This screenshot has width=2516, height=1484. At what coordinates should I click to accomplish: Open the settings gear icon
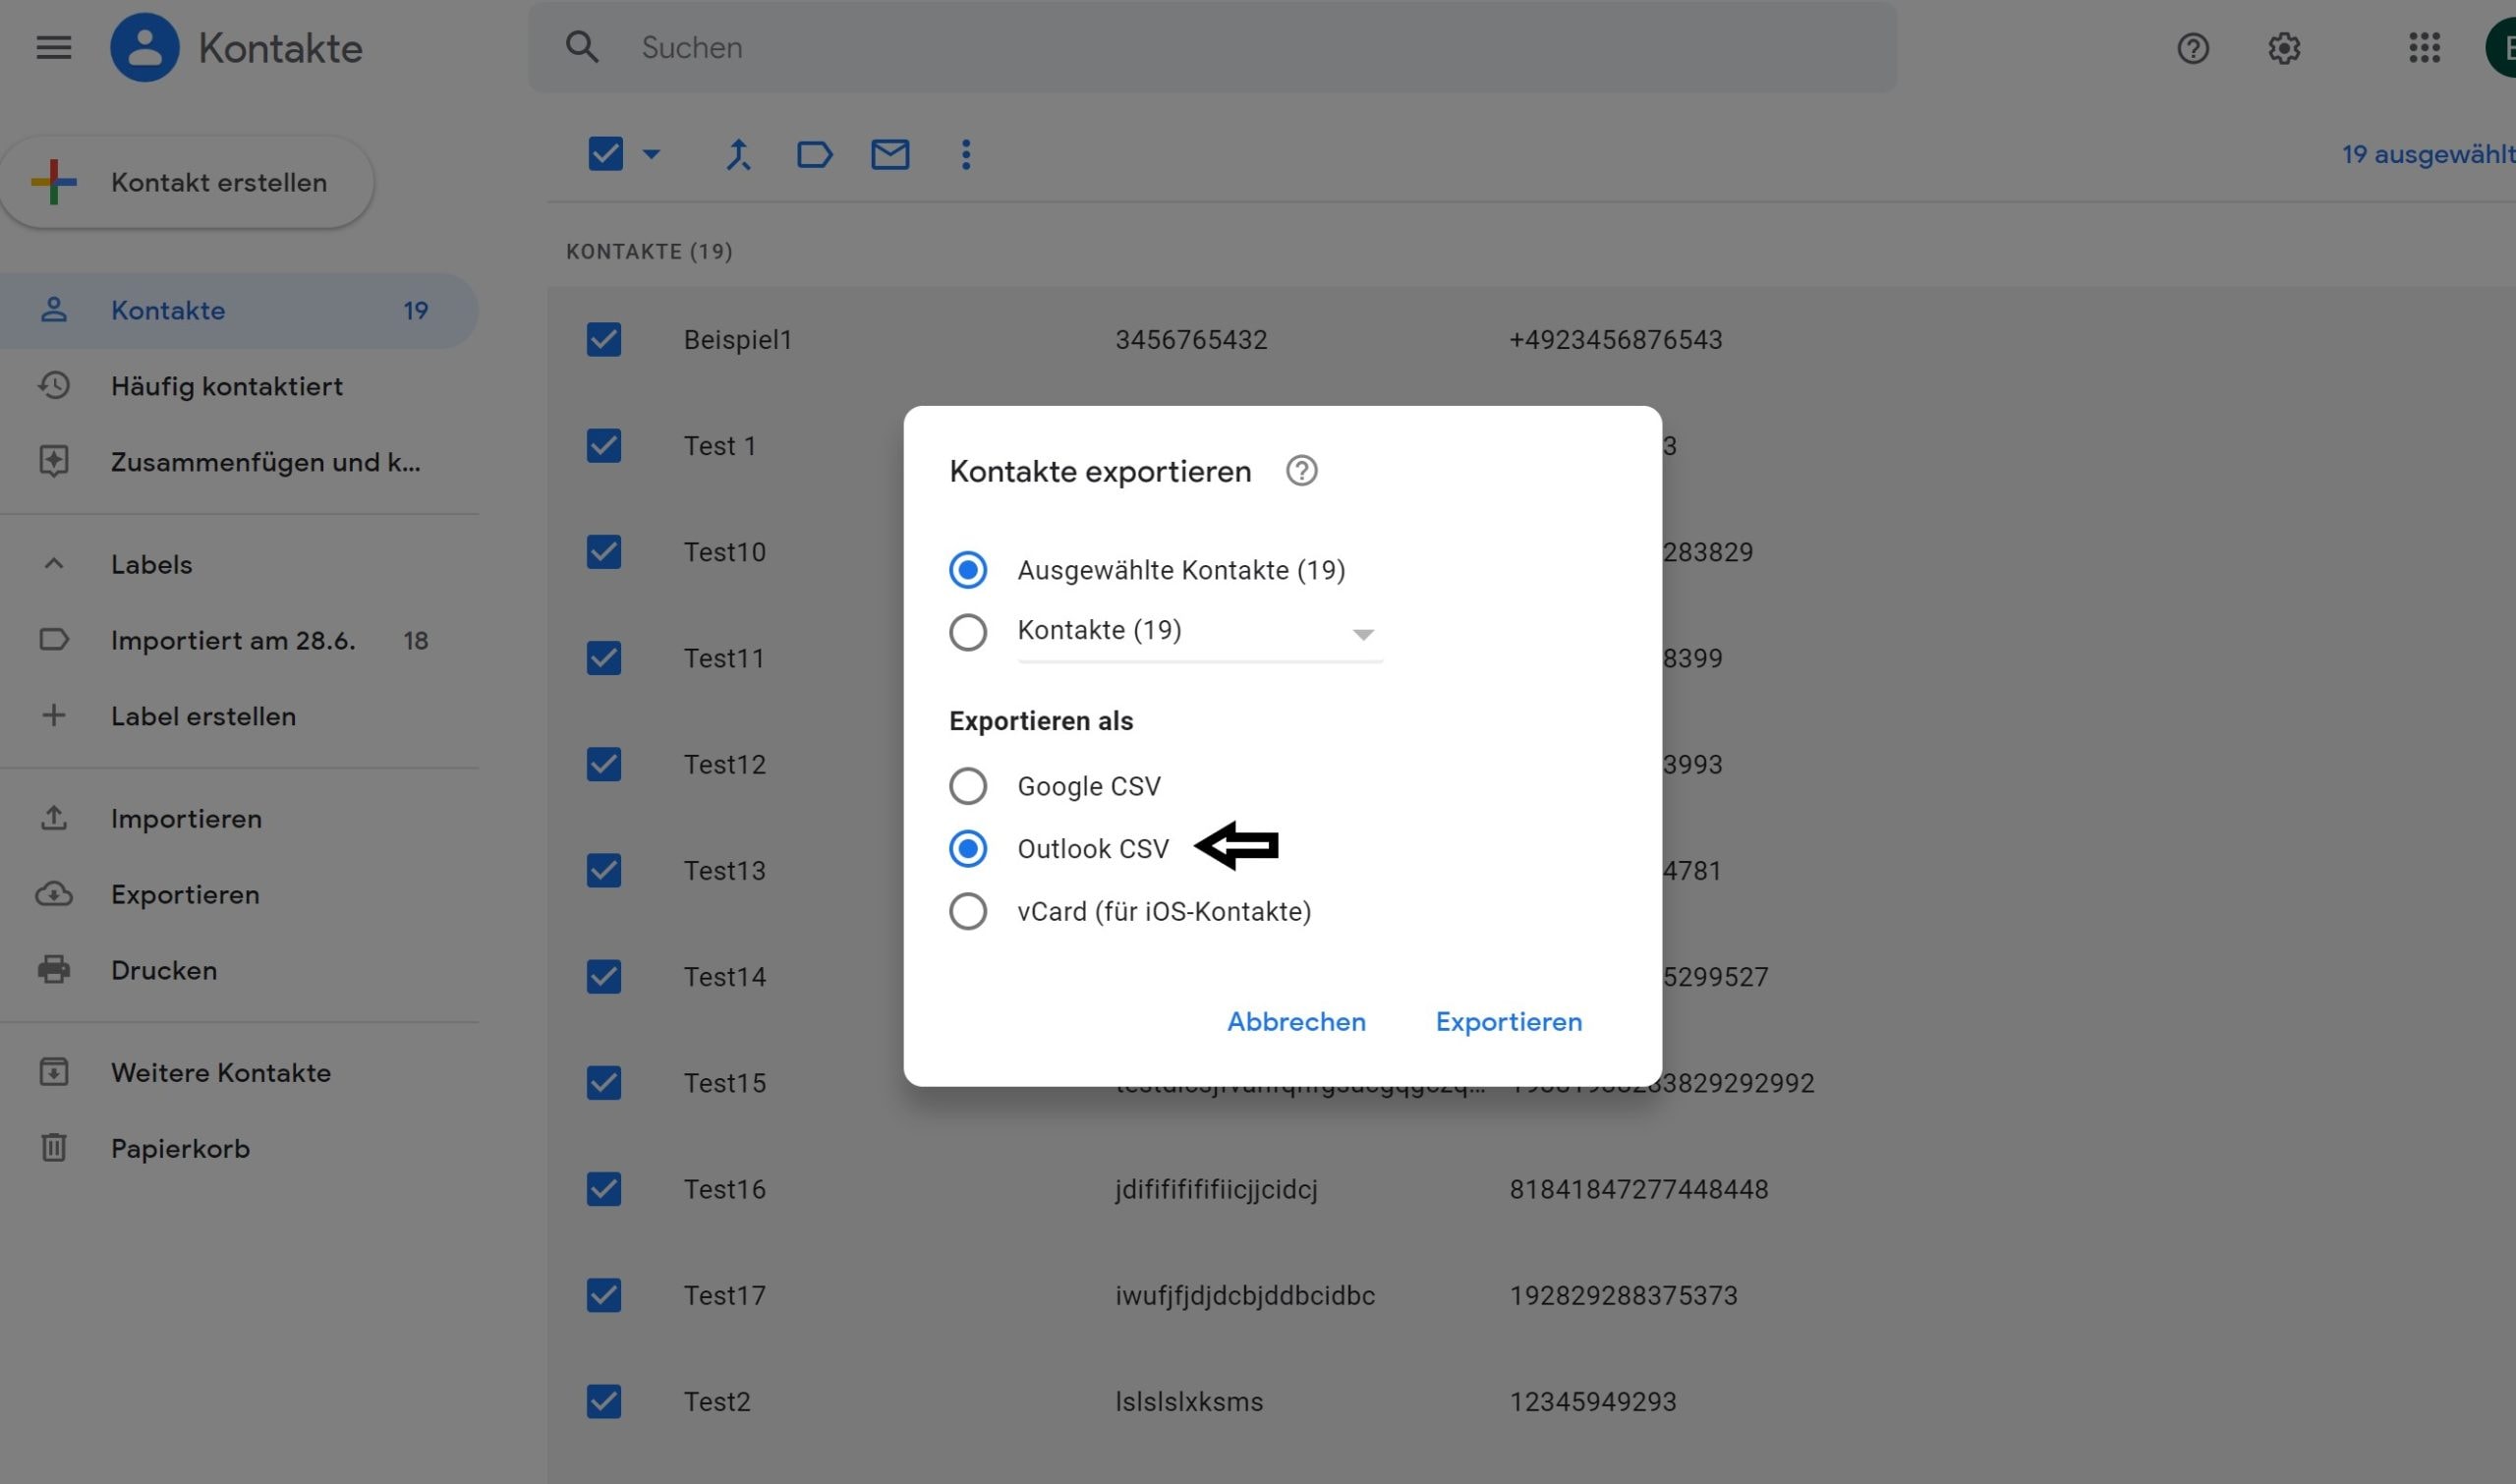pyautogui.click(x=2284, y=48)
